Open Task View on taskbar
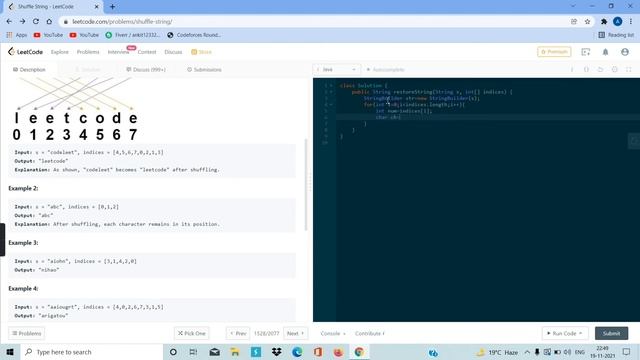This screenshot has width=640, height=360. [x=193, y=352]
